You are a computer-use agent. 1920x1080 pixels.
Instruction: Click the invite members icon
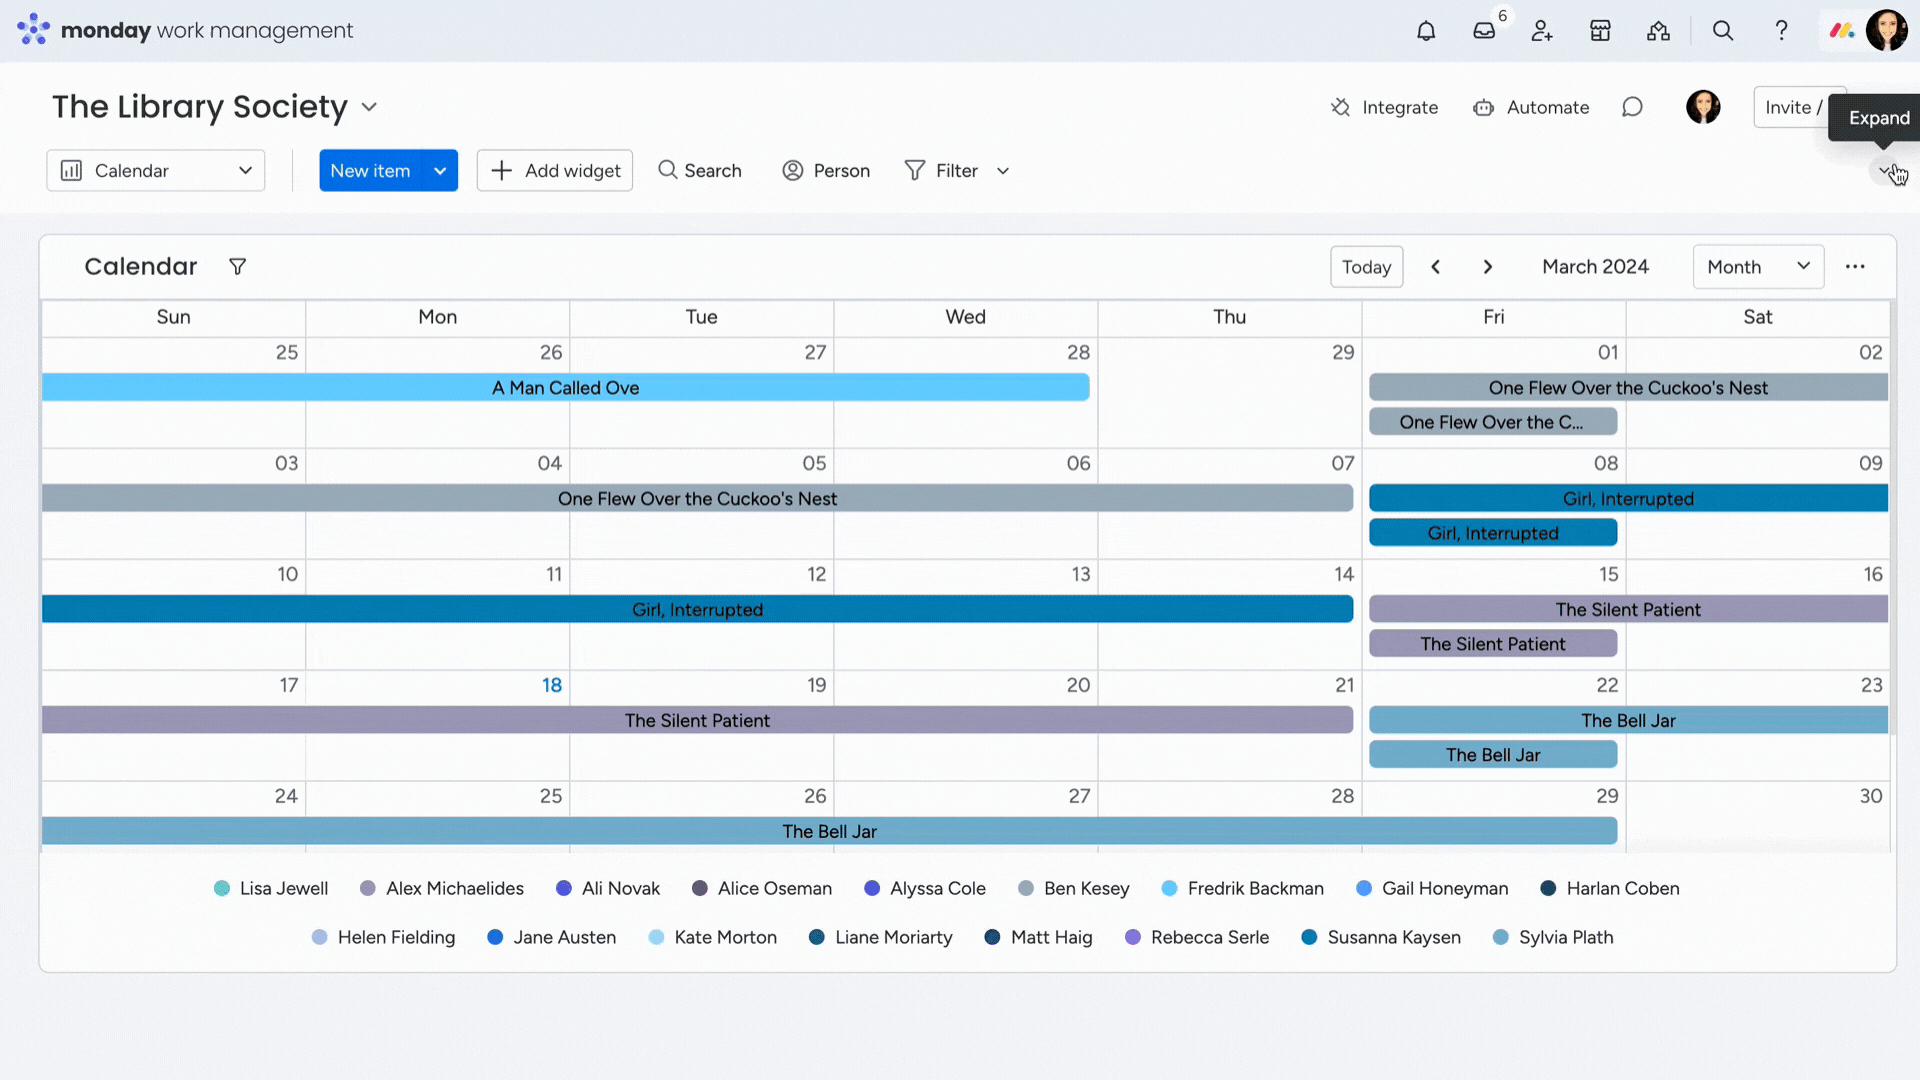click(x=1543, y=29)
